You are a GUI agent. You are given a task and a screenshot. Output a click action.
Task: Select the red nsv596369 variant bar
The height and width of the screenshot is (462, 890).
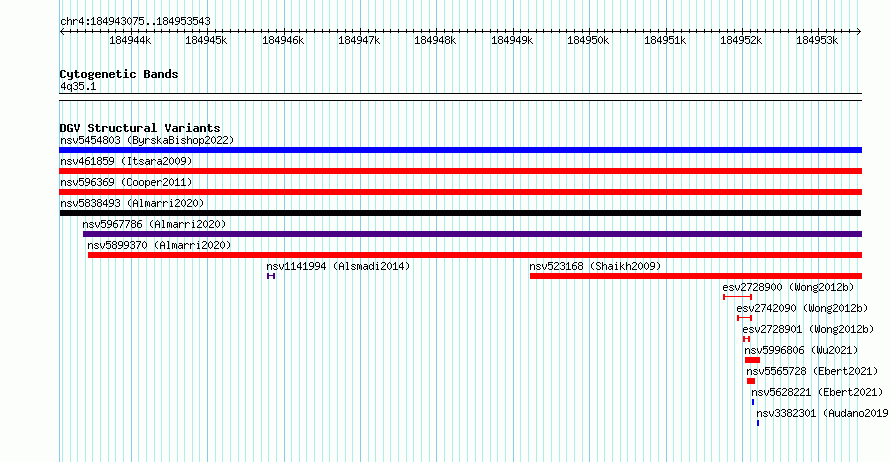(x=460, y=192)
